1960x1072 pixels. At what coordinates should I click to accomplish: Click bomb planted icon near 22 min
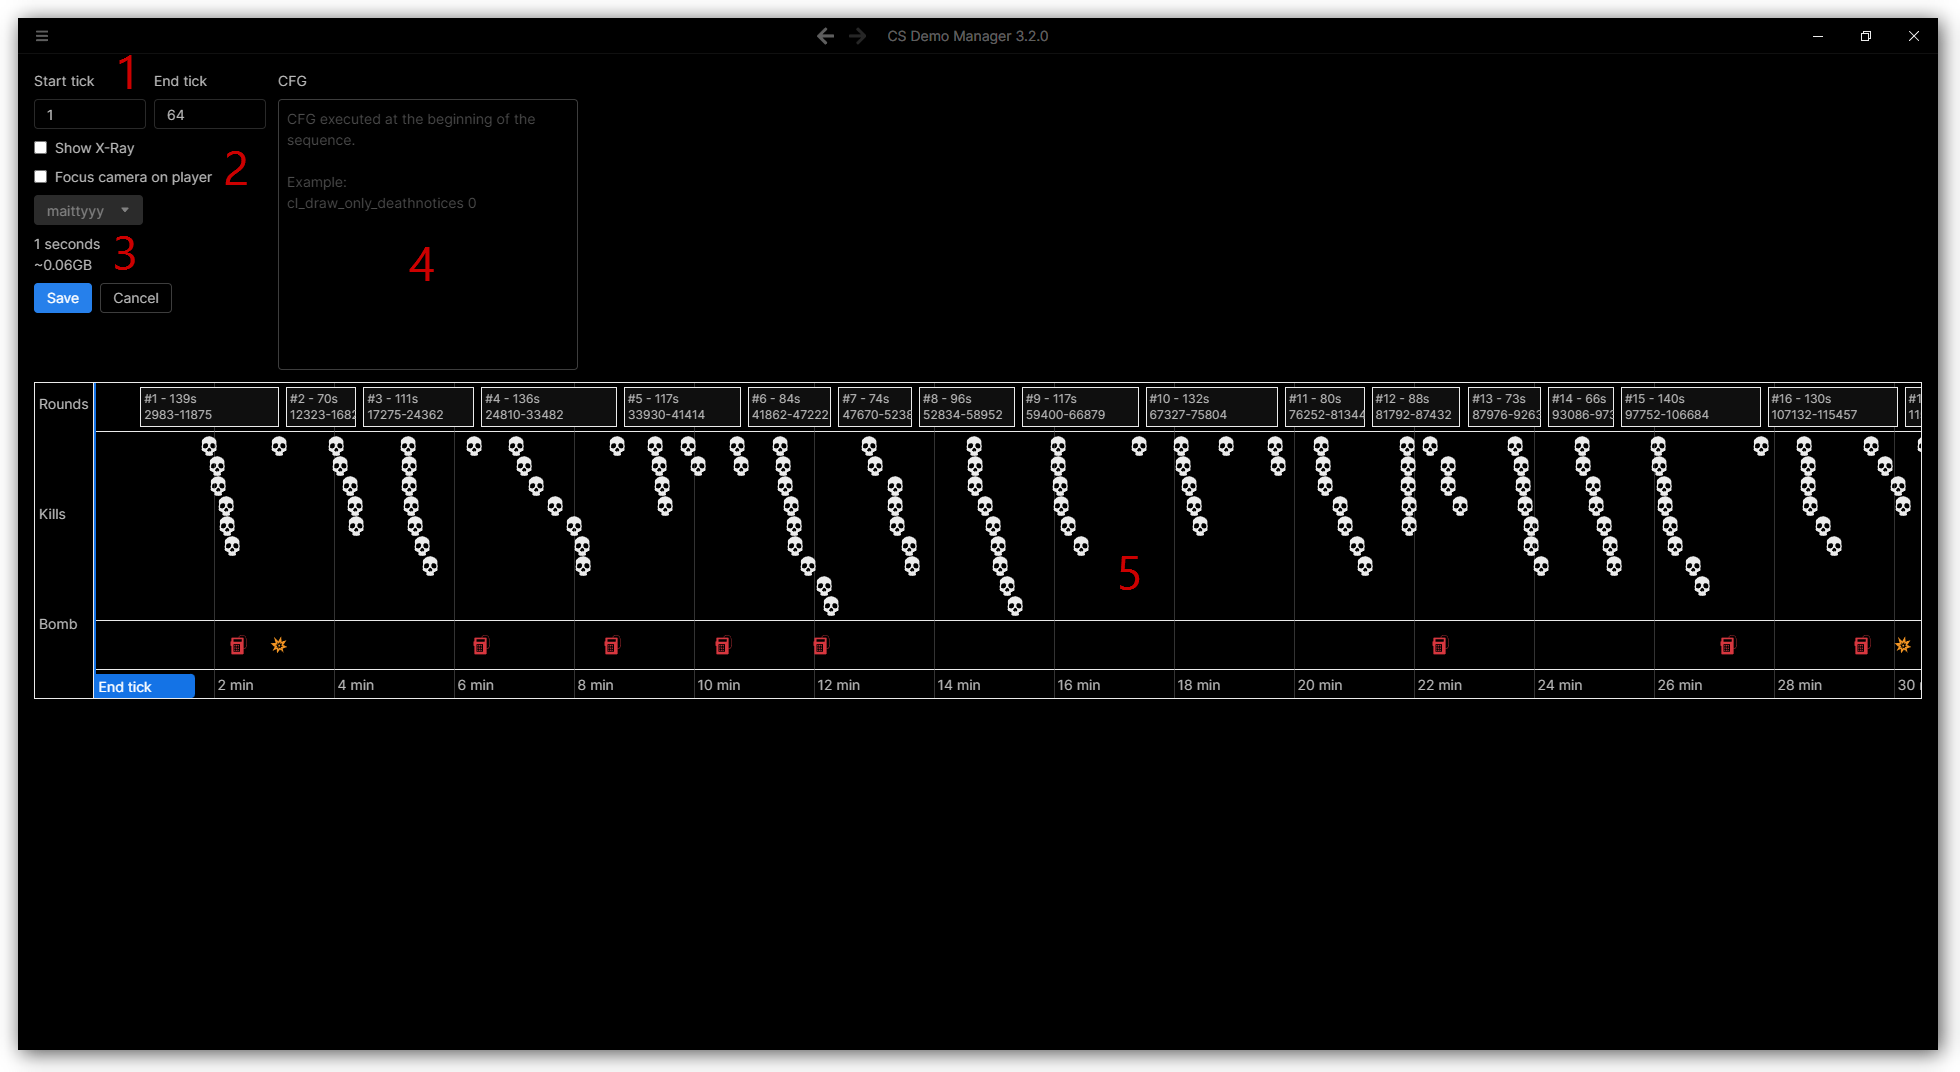click(x=1439, y=646)
